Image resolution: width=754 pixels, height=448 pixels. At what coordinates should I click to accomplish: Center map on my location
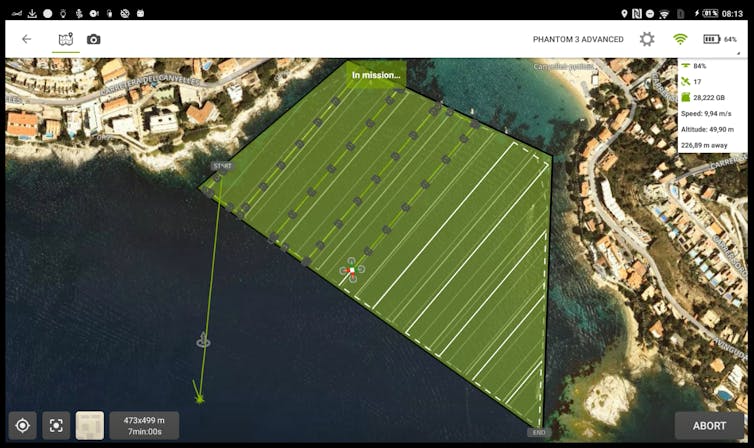click(22, 425)
